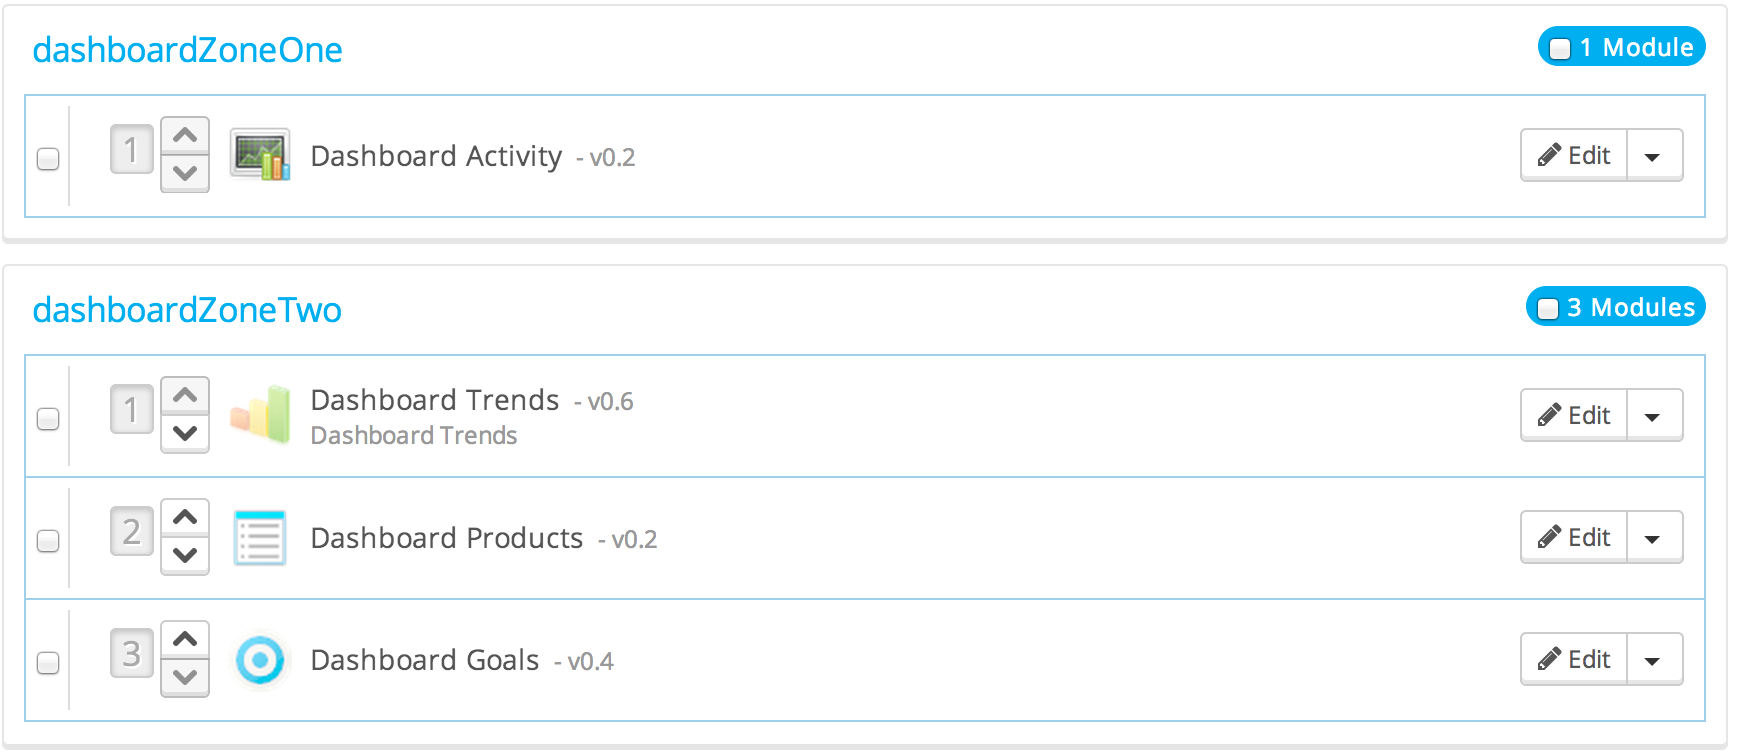Toggle the 3 Modules select-all checkbox

click(1548, 308)
